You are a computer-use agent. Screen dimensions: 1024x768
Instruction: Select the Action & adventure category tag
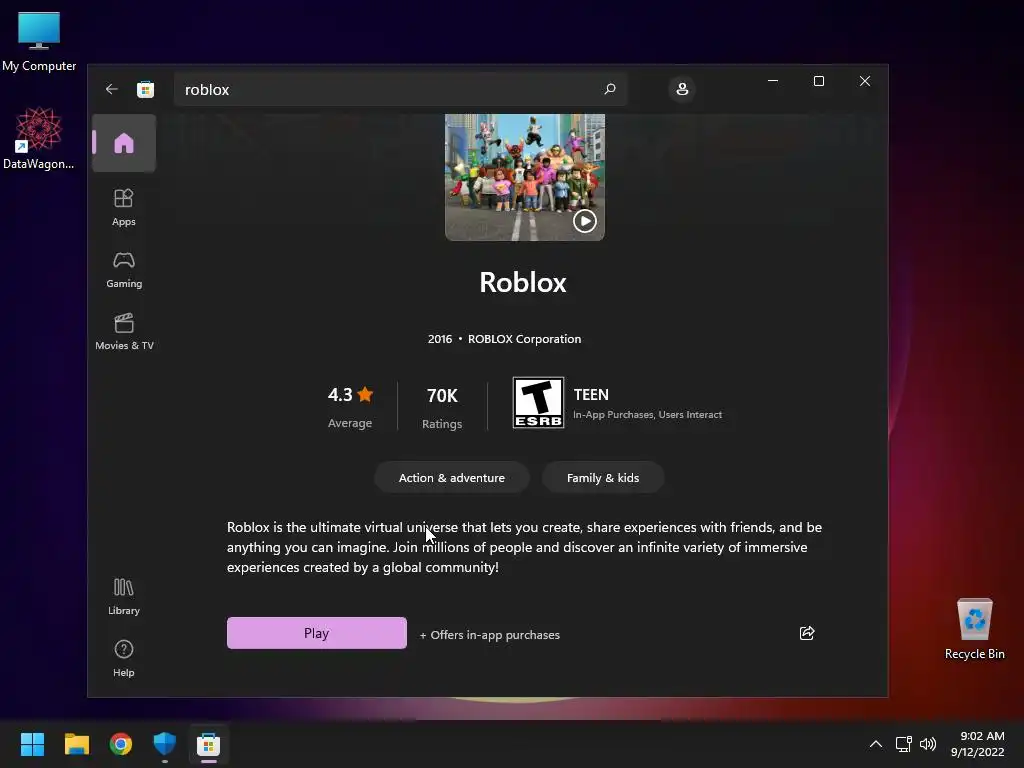point(451,477)
